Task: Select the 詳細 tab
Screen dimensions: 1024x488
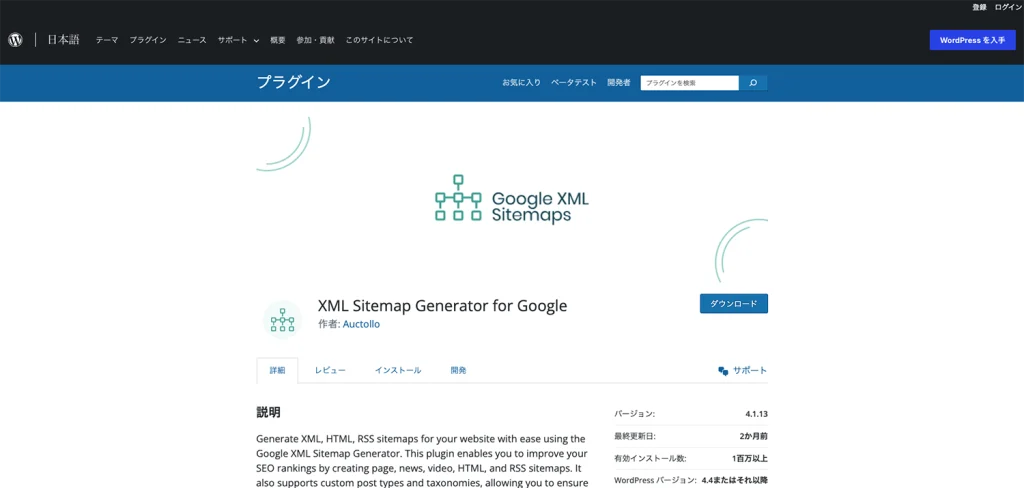Action: tap(278, 370)
